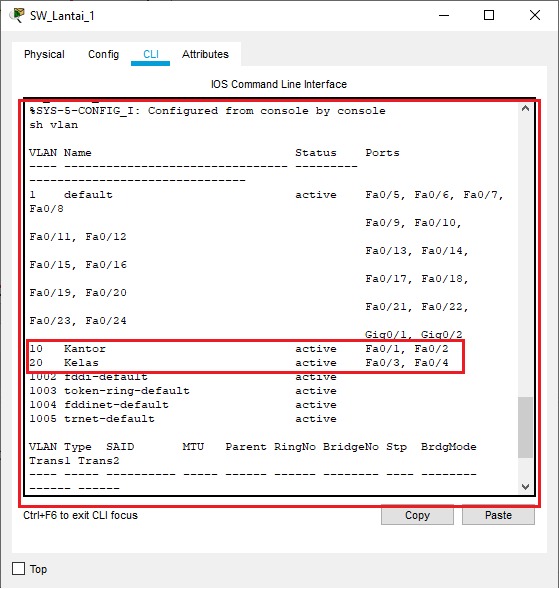Open the Physical tab
The width and height of the screenshot is (559, 589).
tap(44, 54)
